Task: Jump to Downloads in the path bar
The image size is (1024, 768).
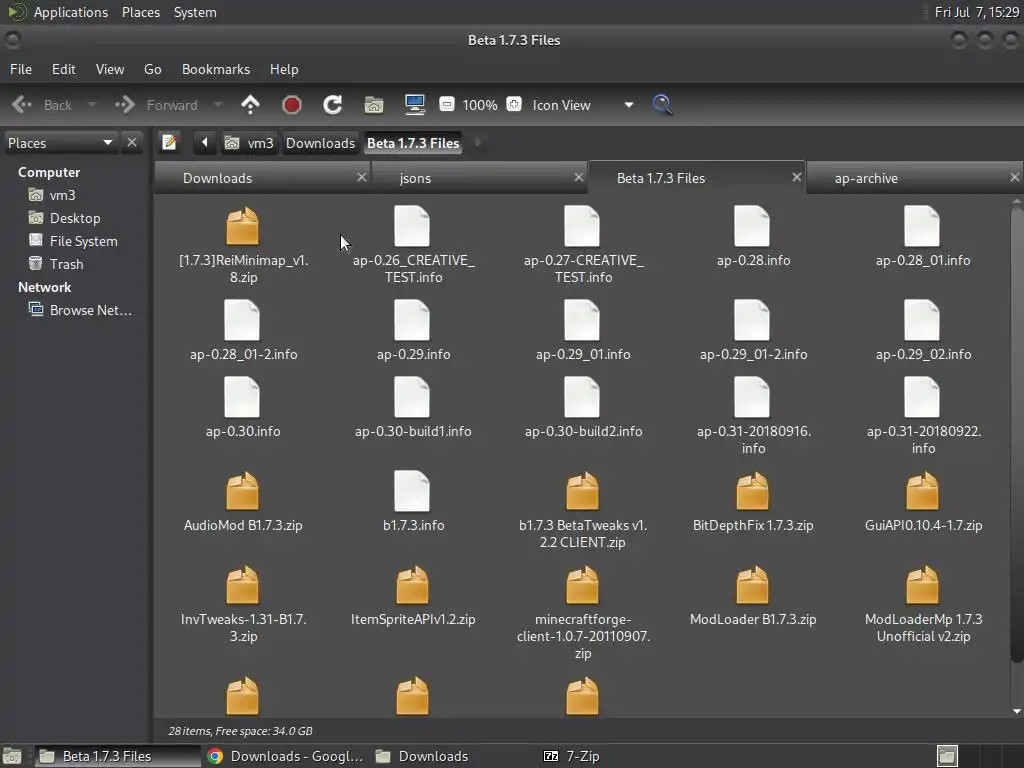Action: tap(320, 143)
